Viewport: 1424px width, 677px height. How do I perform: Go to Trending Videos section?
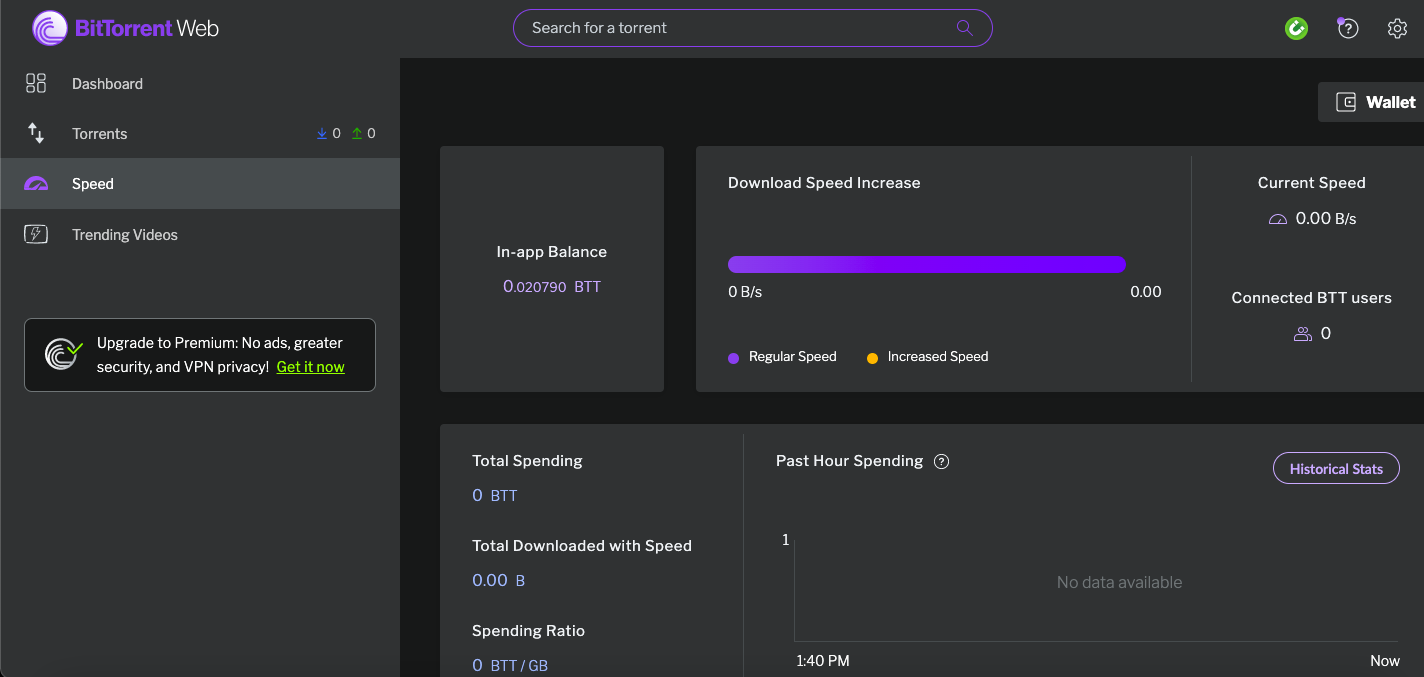125,235
